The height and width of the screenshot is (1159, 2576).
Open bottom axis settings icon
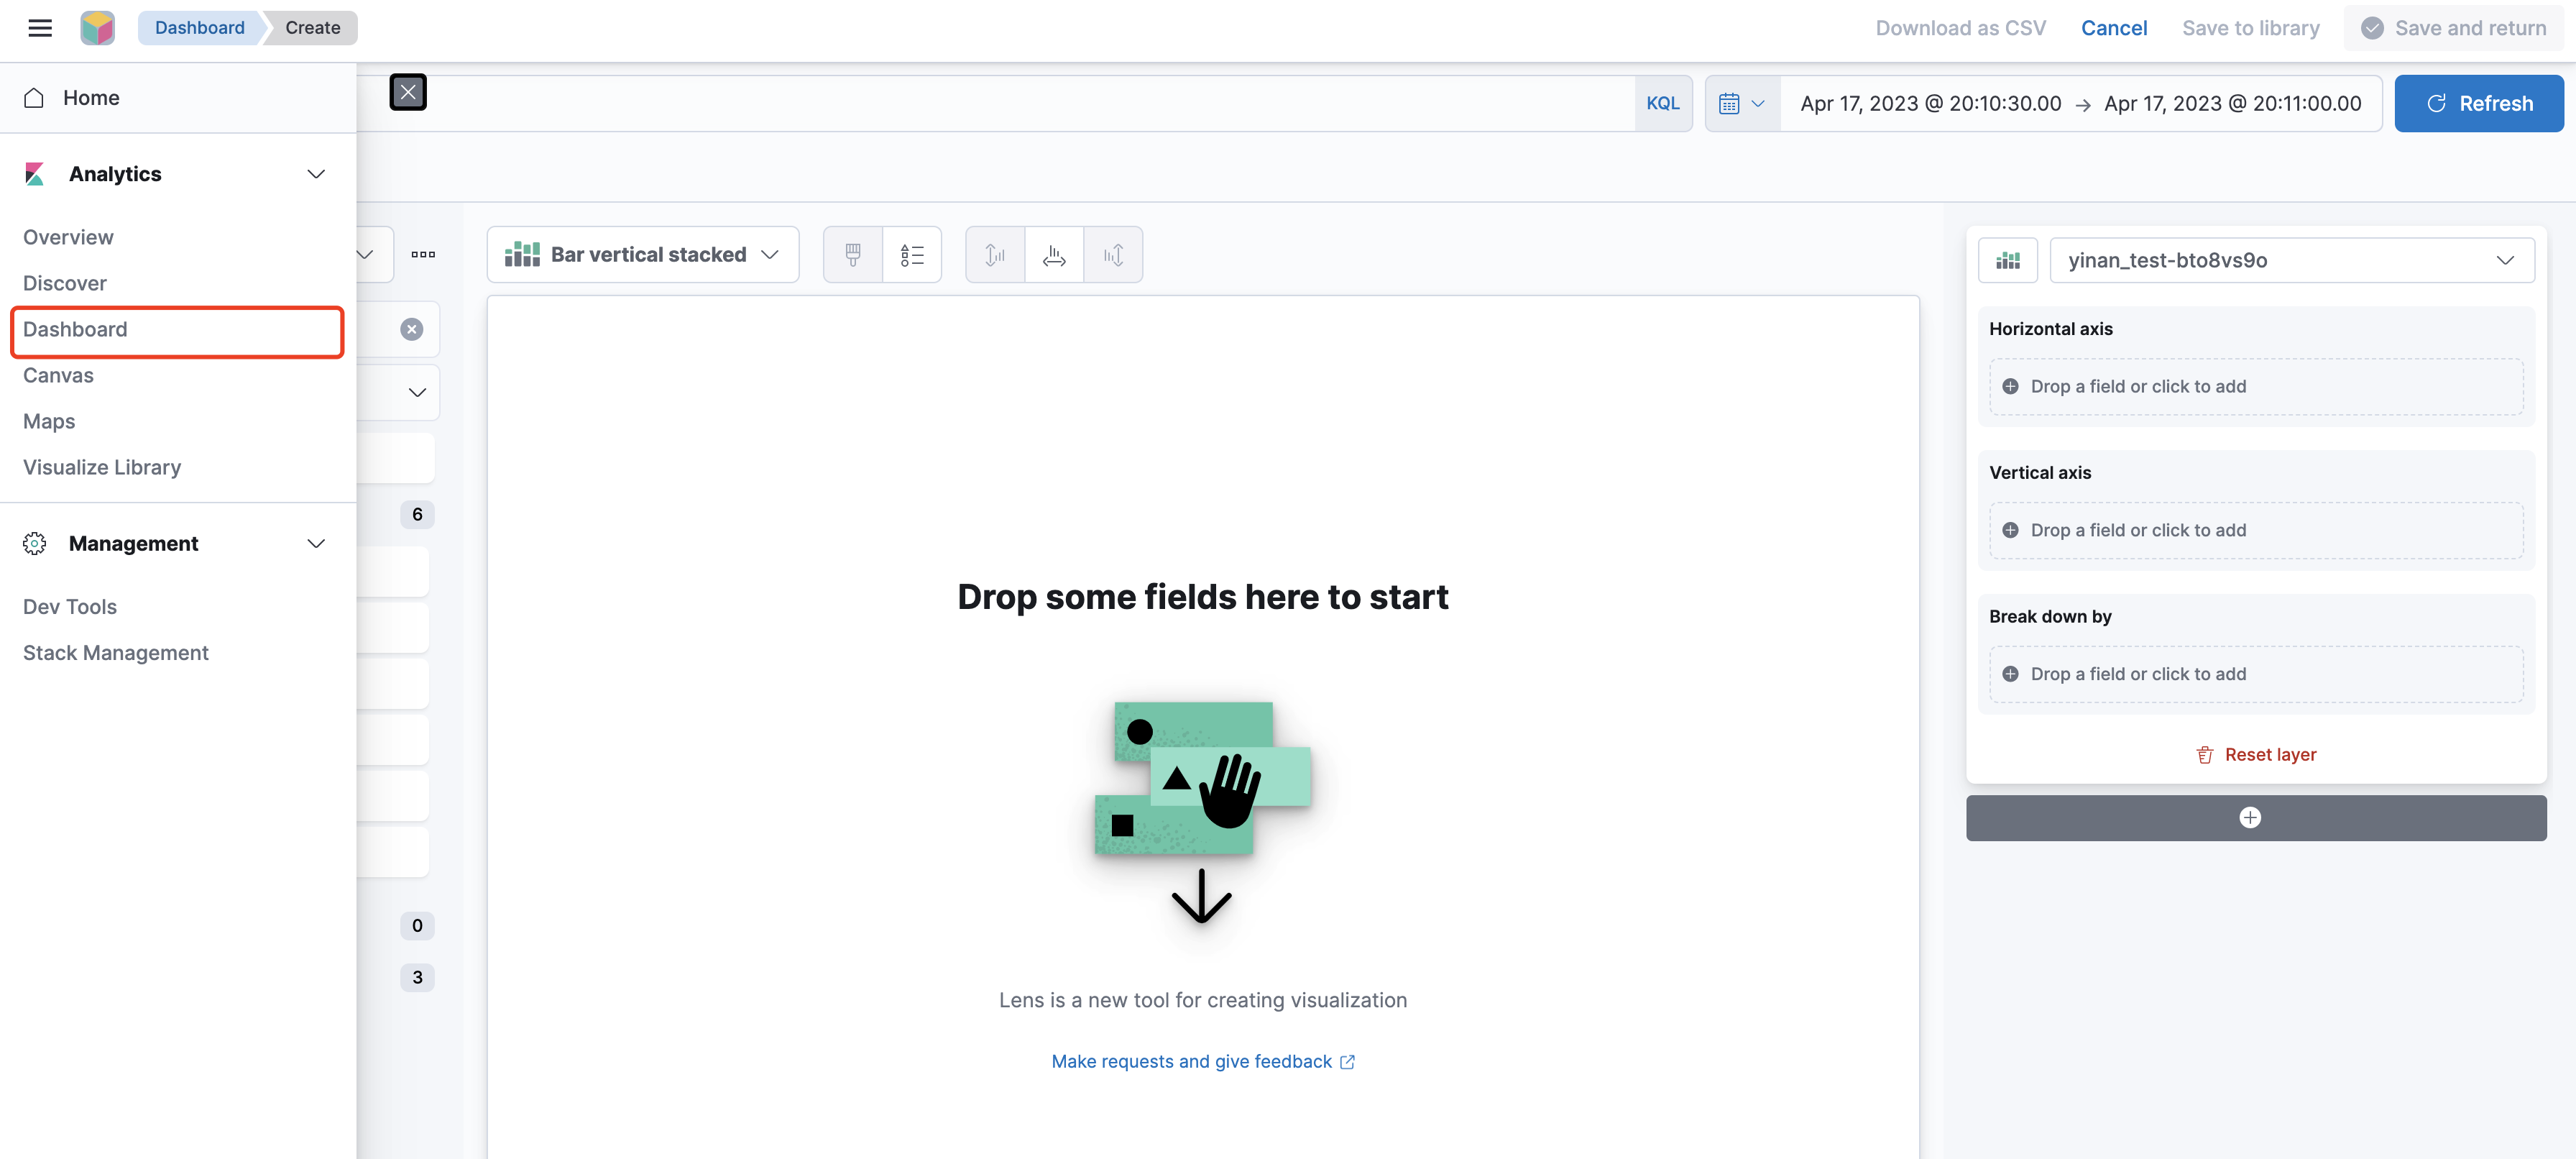1054,255
